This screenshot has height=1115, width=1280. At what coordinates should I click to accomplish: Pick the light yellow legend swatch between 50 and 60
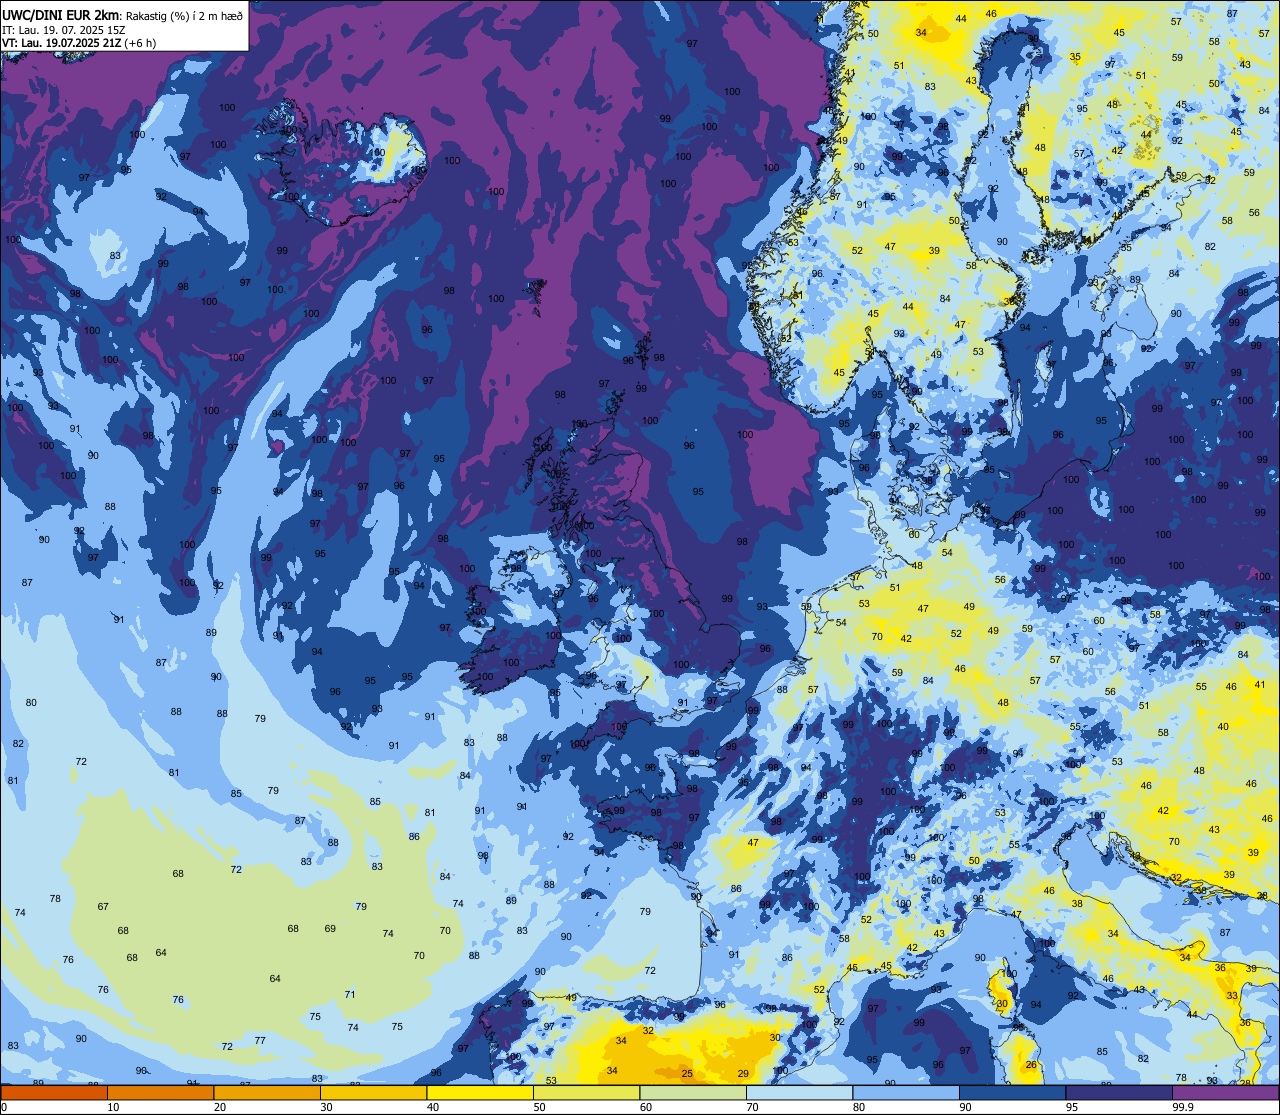pyautogui.click(x=586, y=1092)
